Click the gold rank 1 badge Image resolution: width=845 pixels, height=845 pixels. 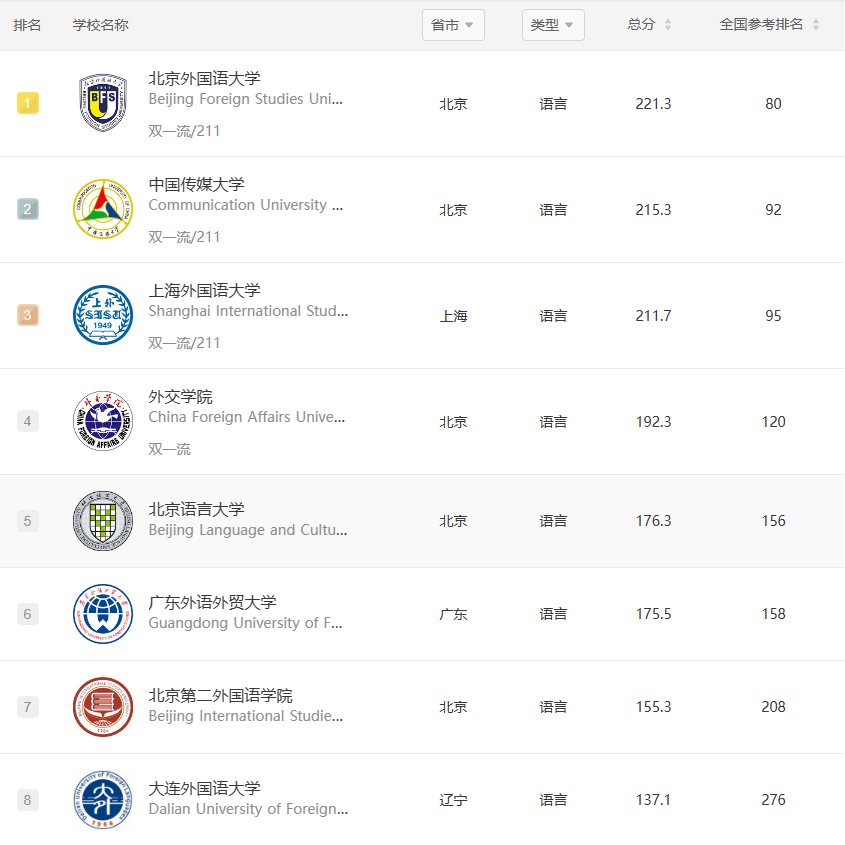point(27,103)
